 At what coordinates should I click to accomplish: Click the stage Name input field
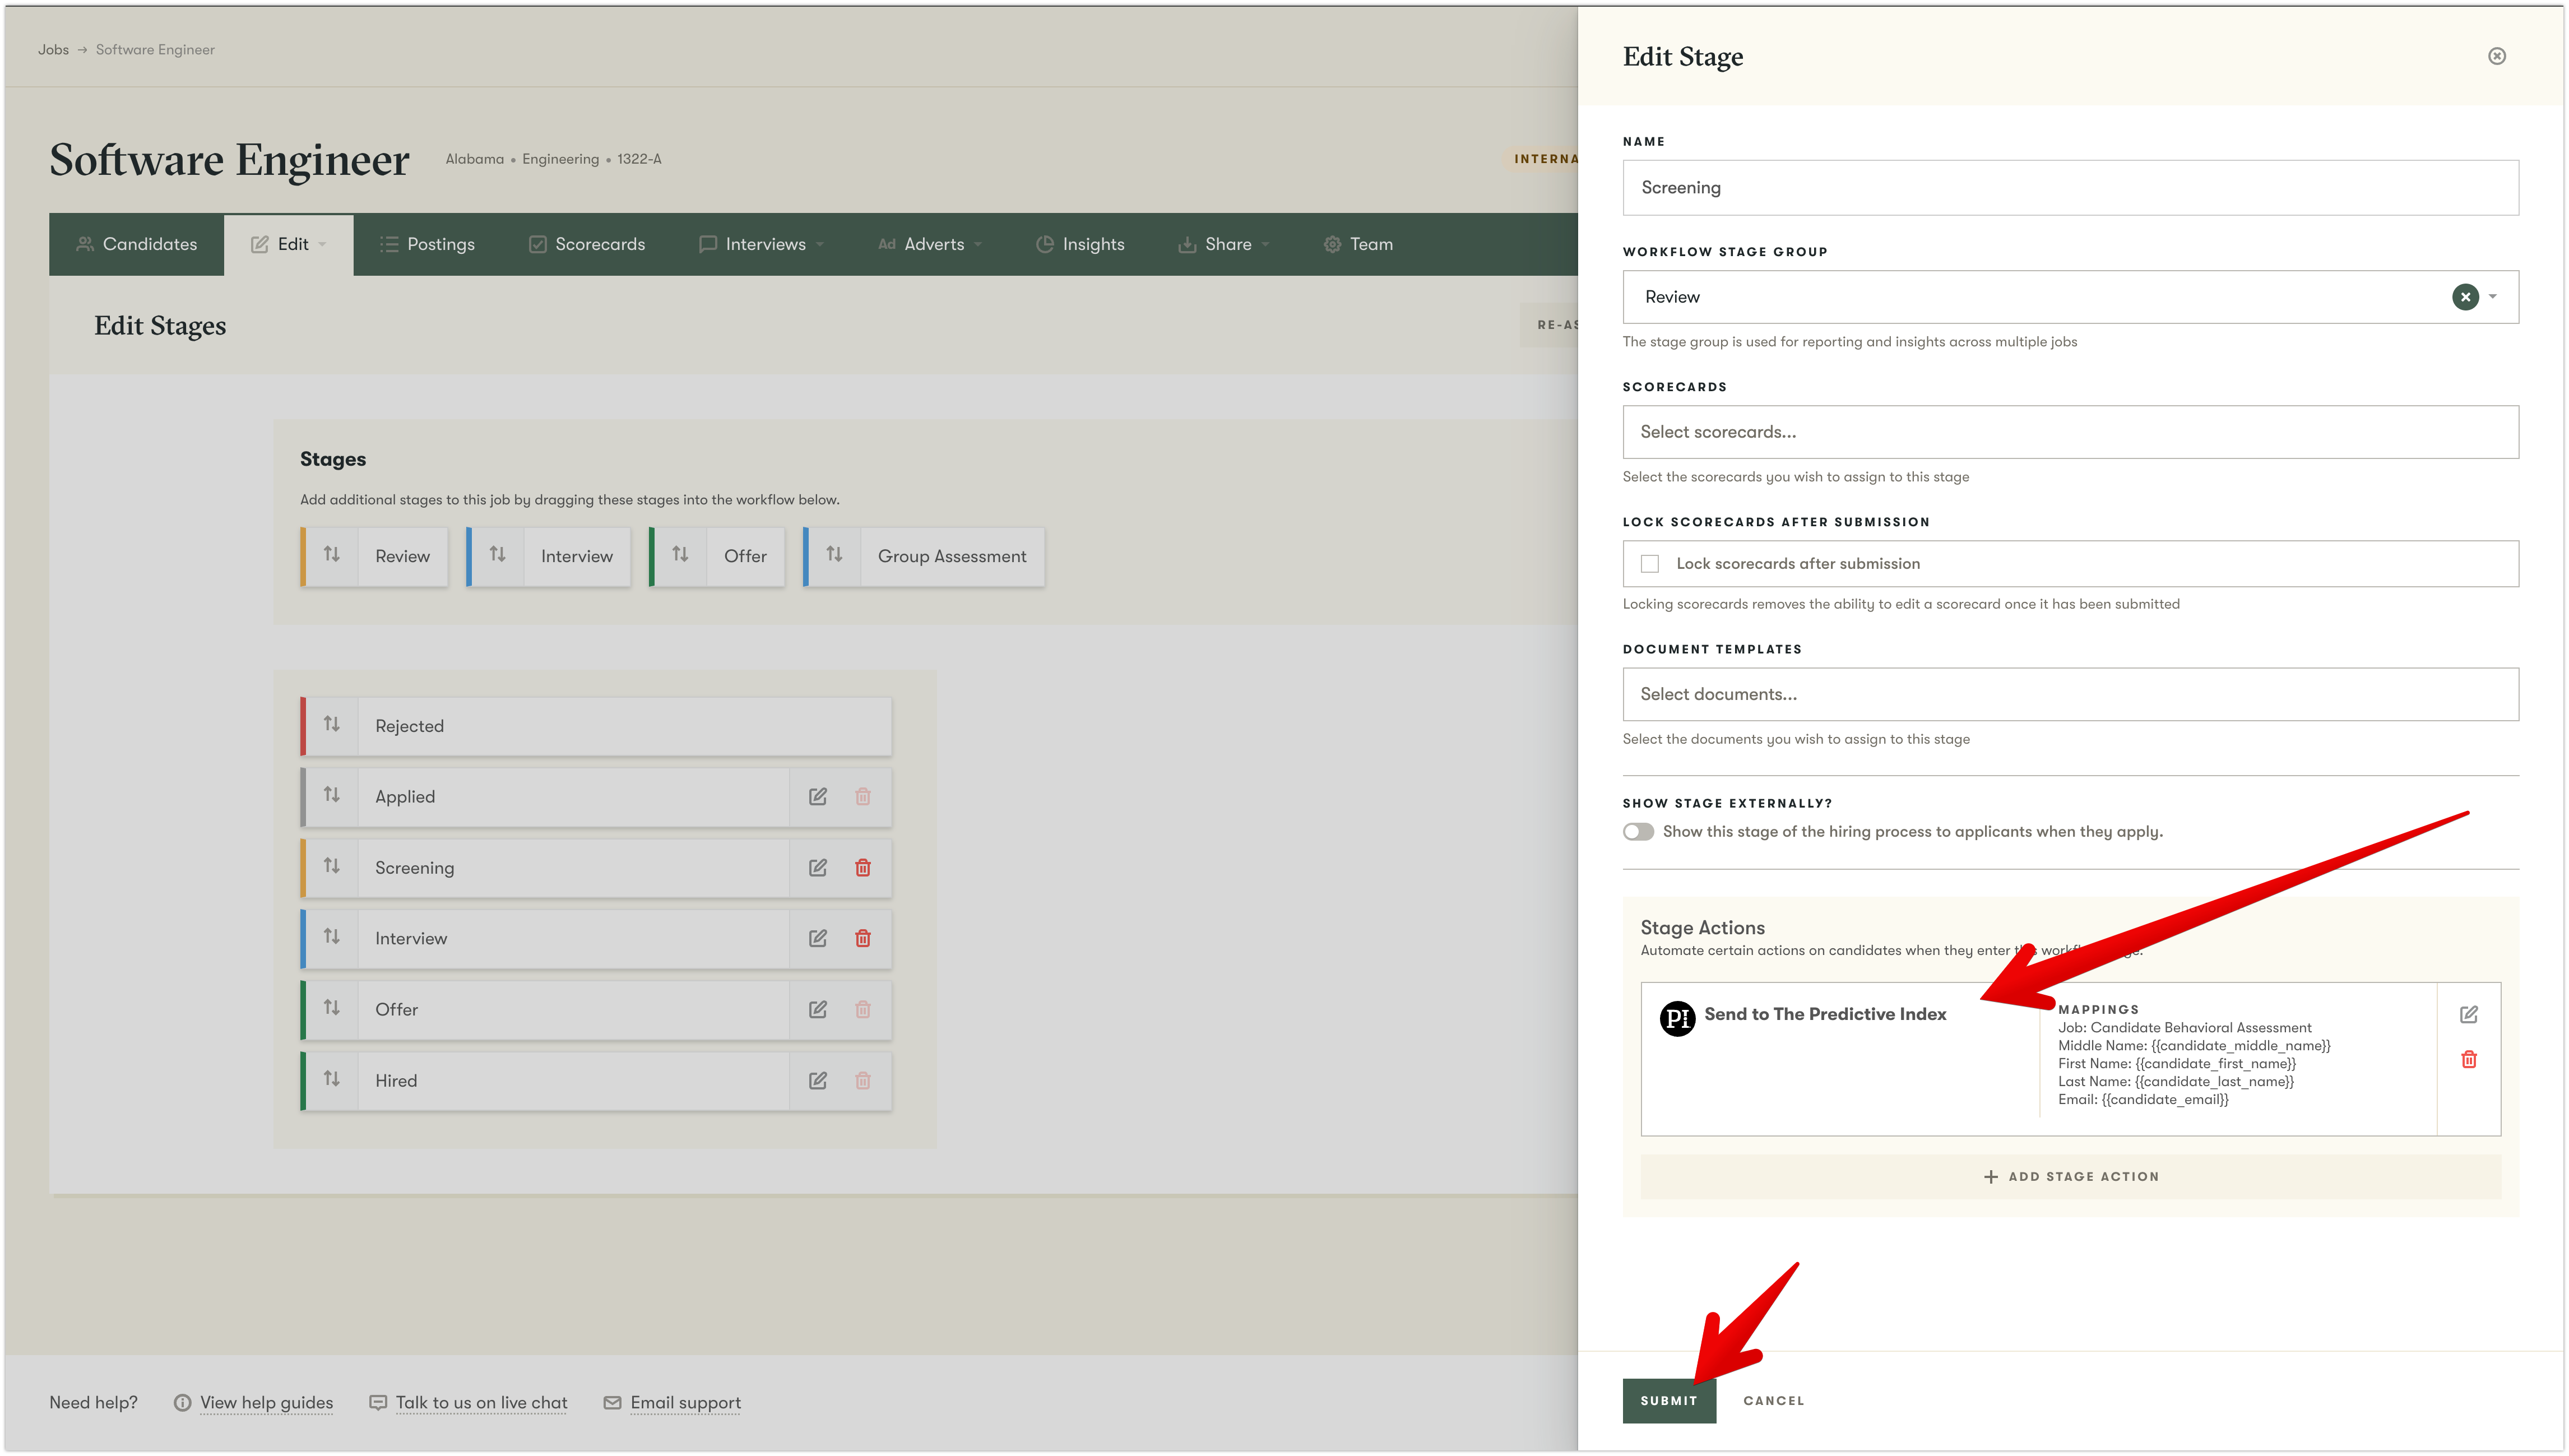[x=2069, y=188]
